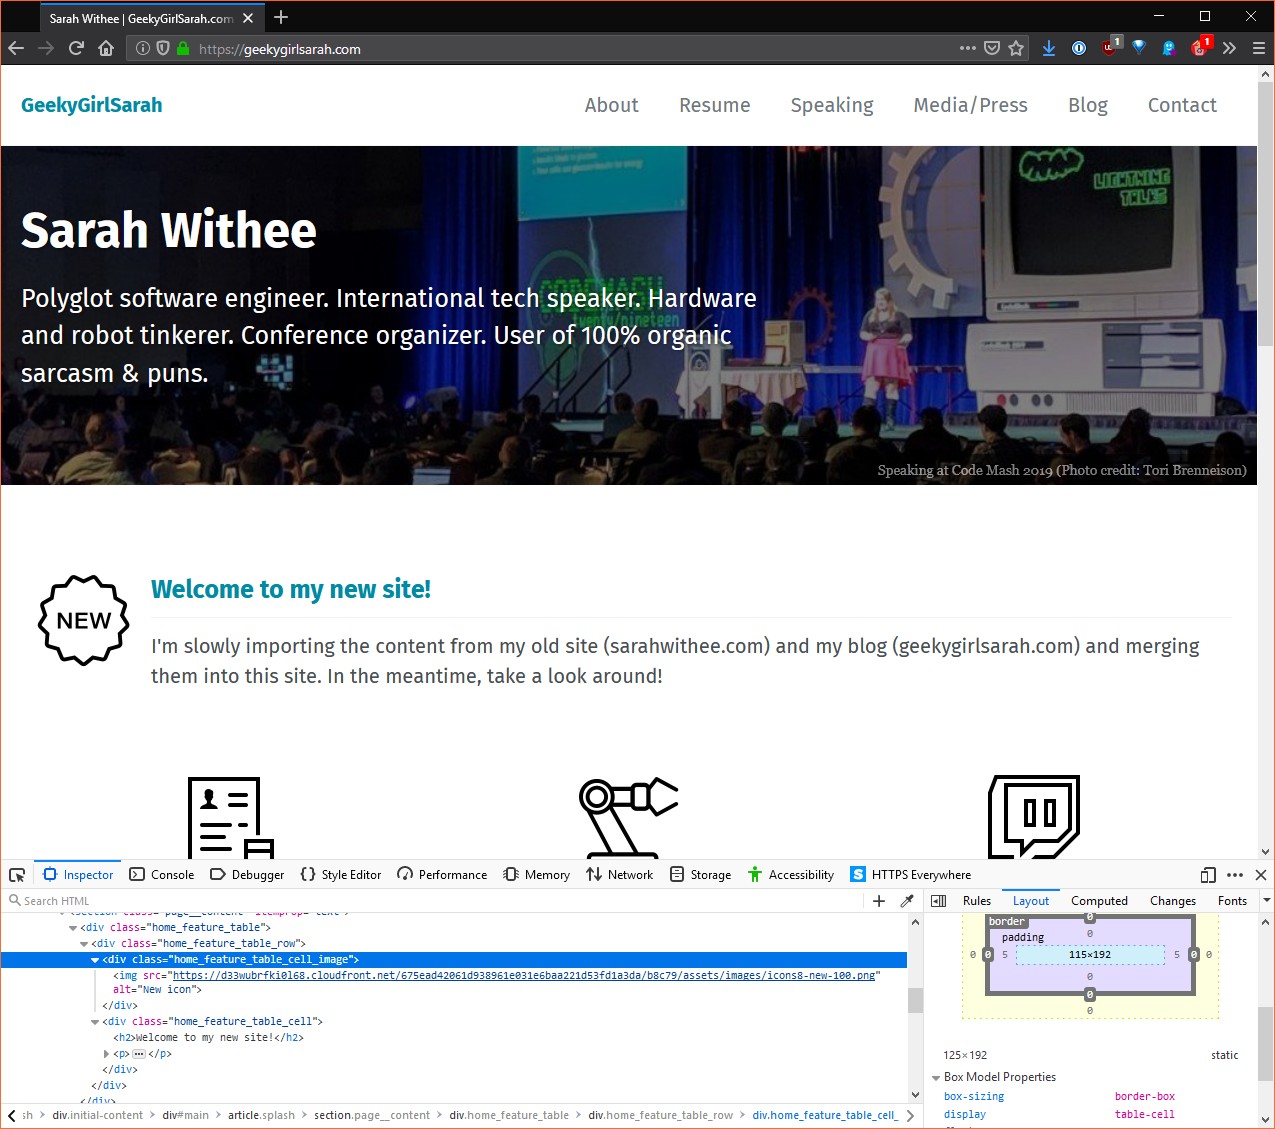
Task: Show more sidebar tabs dropdown arrow
Action: (1266, 901)
